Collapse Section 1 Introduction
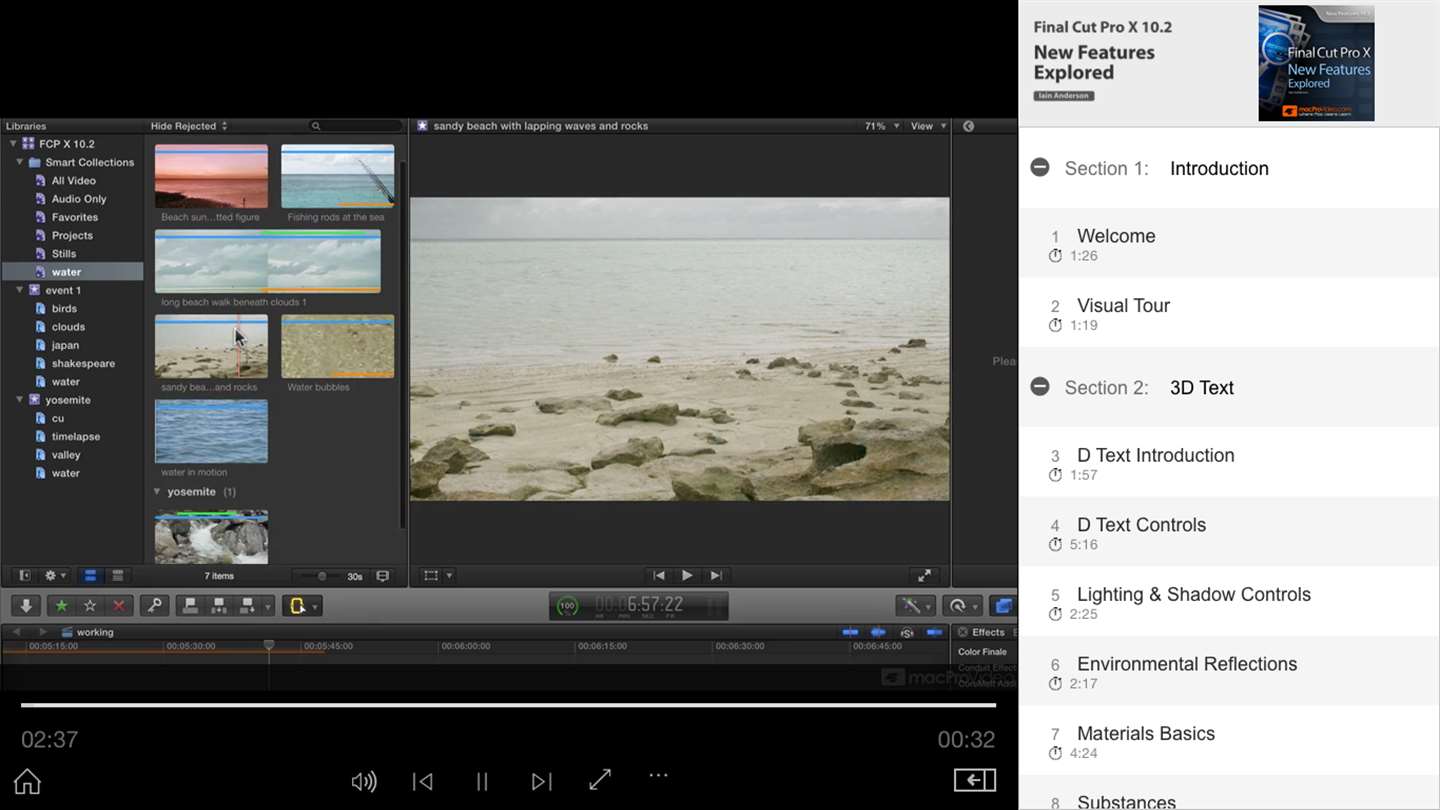This screenshot has height=810, width=1440. click(x=1040, y=168)
